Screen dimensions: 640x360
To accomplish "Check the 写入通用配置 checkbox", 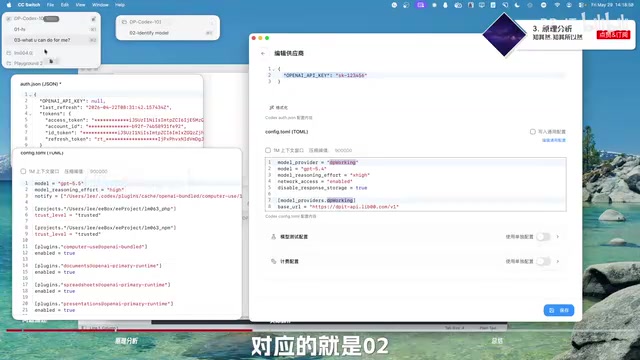I will tap(533, 132).
